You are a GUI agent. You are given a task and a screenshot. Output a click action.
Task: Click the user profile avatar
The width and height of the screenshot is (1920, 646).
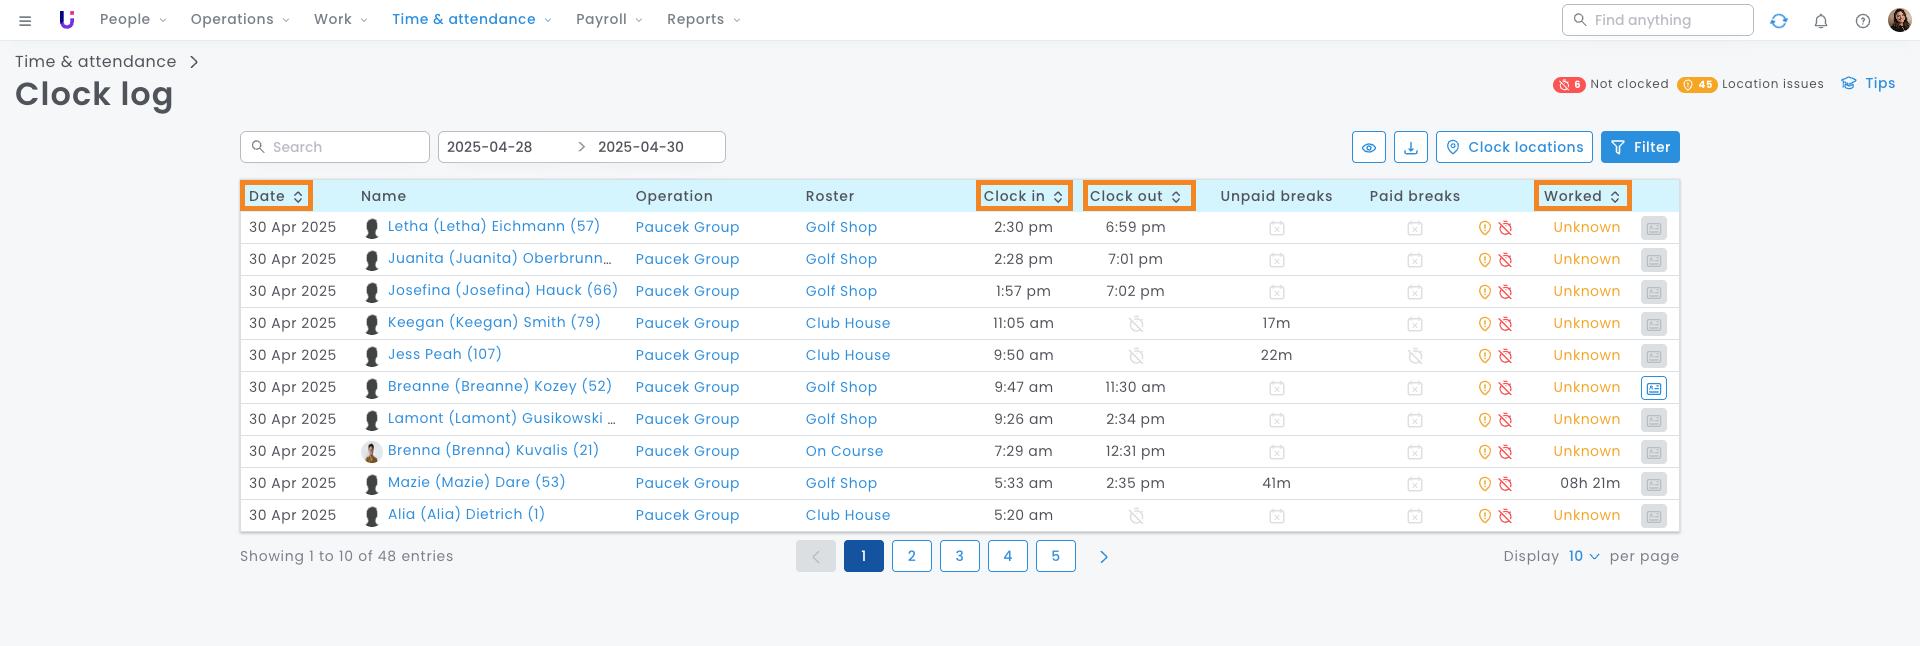[1899, 20]
